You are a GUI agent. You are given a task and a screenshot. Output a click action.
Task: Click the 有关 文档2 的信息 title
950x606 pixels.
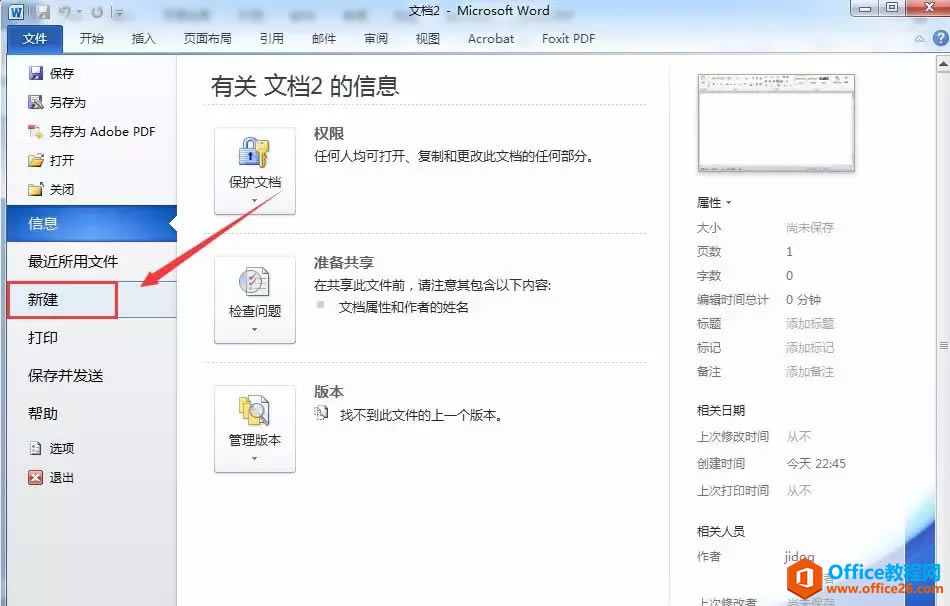(x=305, y=86)
